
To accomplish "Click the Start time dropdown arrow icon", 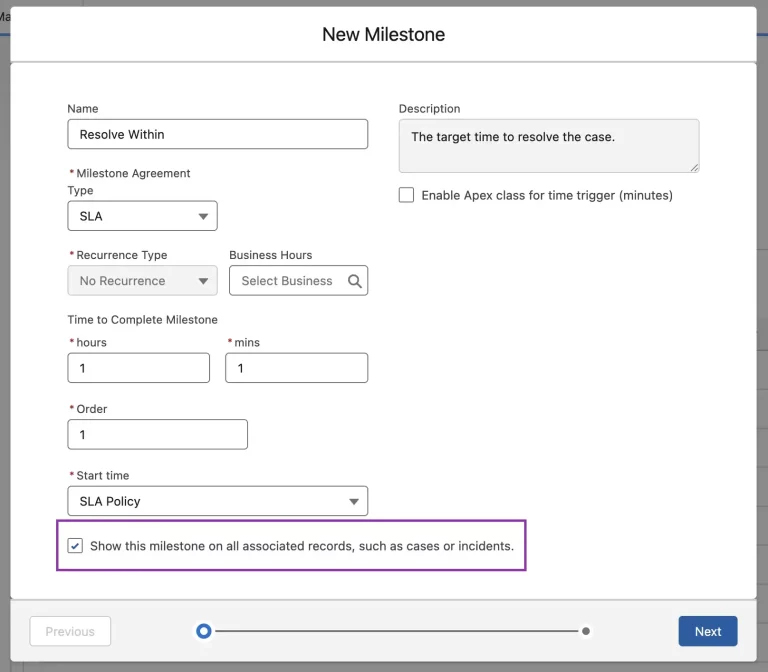I will pos(354,502).
